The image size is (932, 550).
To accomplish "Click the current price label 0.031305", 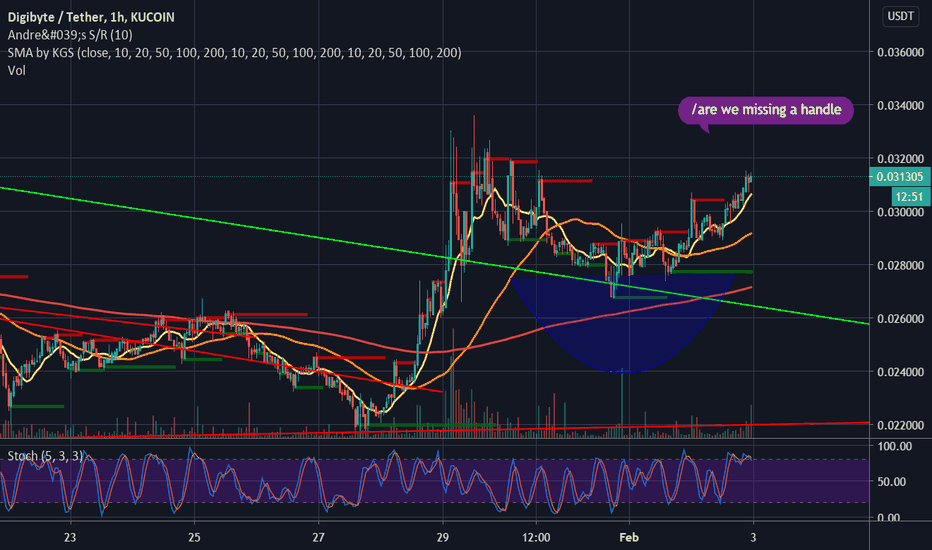I will [899, 177].
